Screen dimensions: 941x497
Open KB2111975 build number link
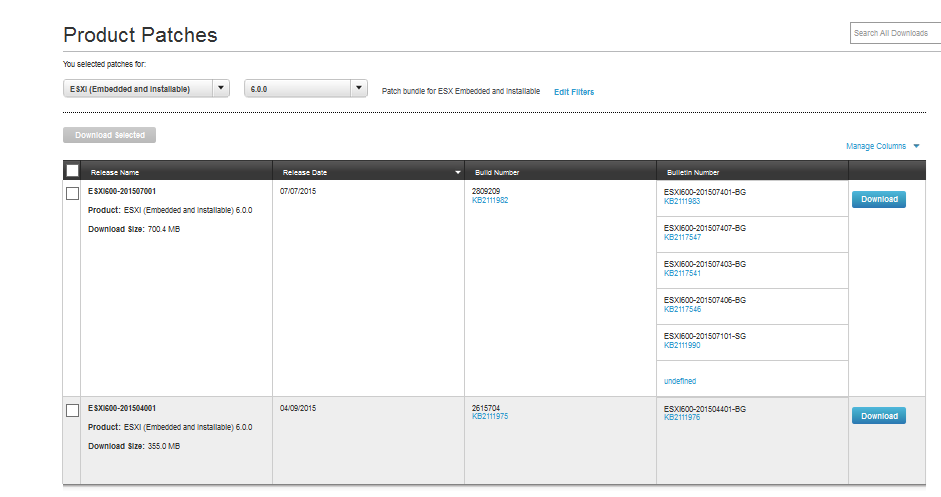[490, 417]
